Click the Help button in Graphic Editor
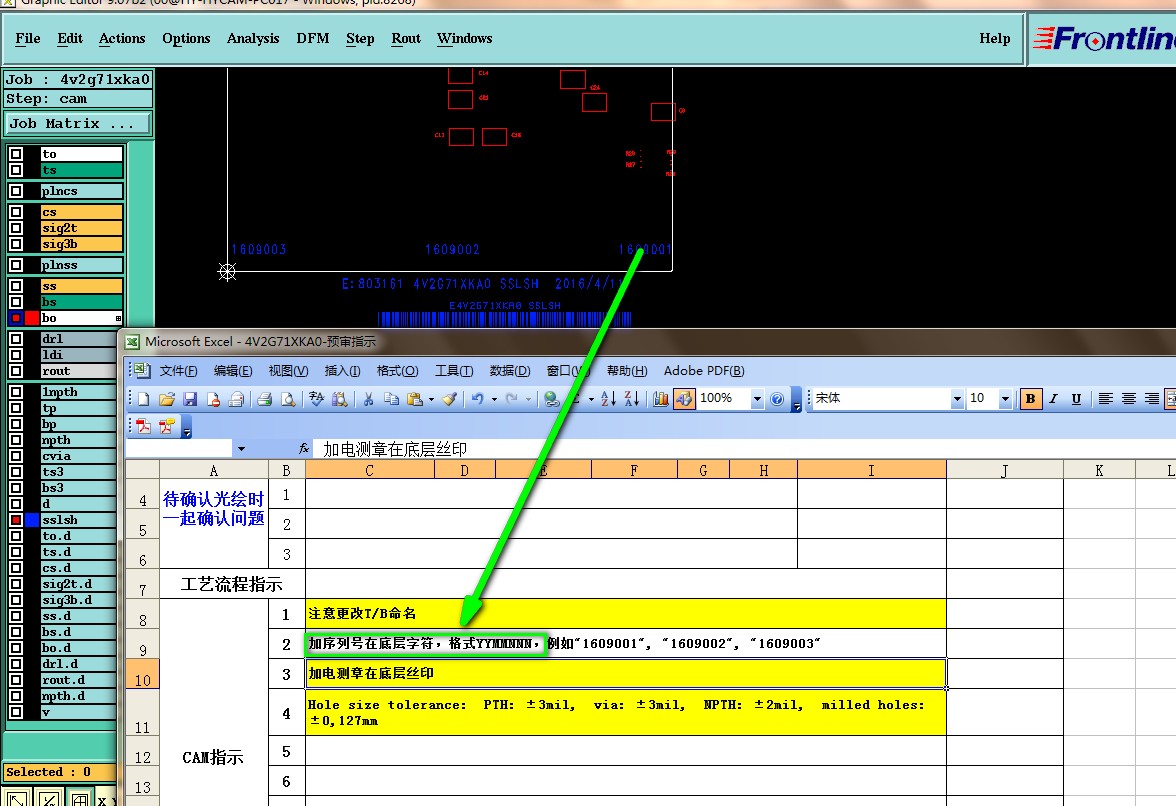 pos(994,38)
